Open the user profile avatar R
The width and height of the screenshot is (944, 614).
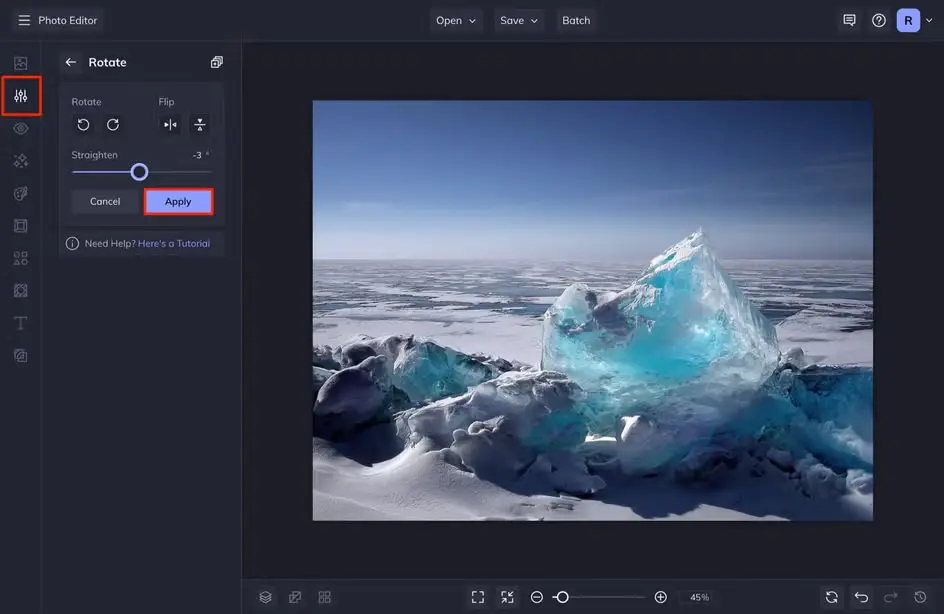click(x=908, y=20)
